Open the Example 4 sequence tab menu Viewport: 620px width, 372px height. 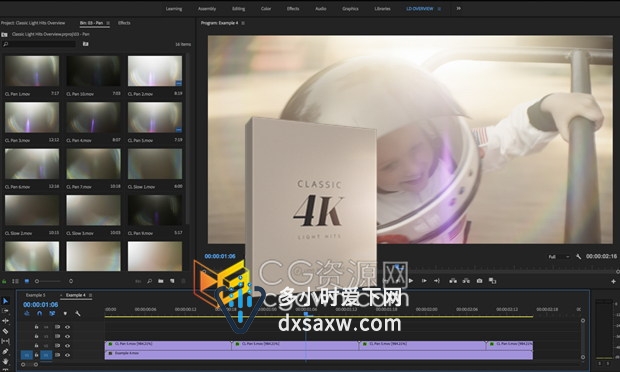click(x=91, y=295)
